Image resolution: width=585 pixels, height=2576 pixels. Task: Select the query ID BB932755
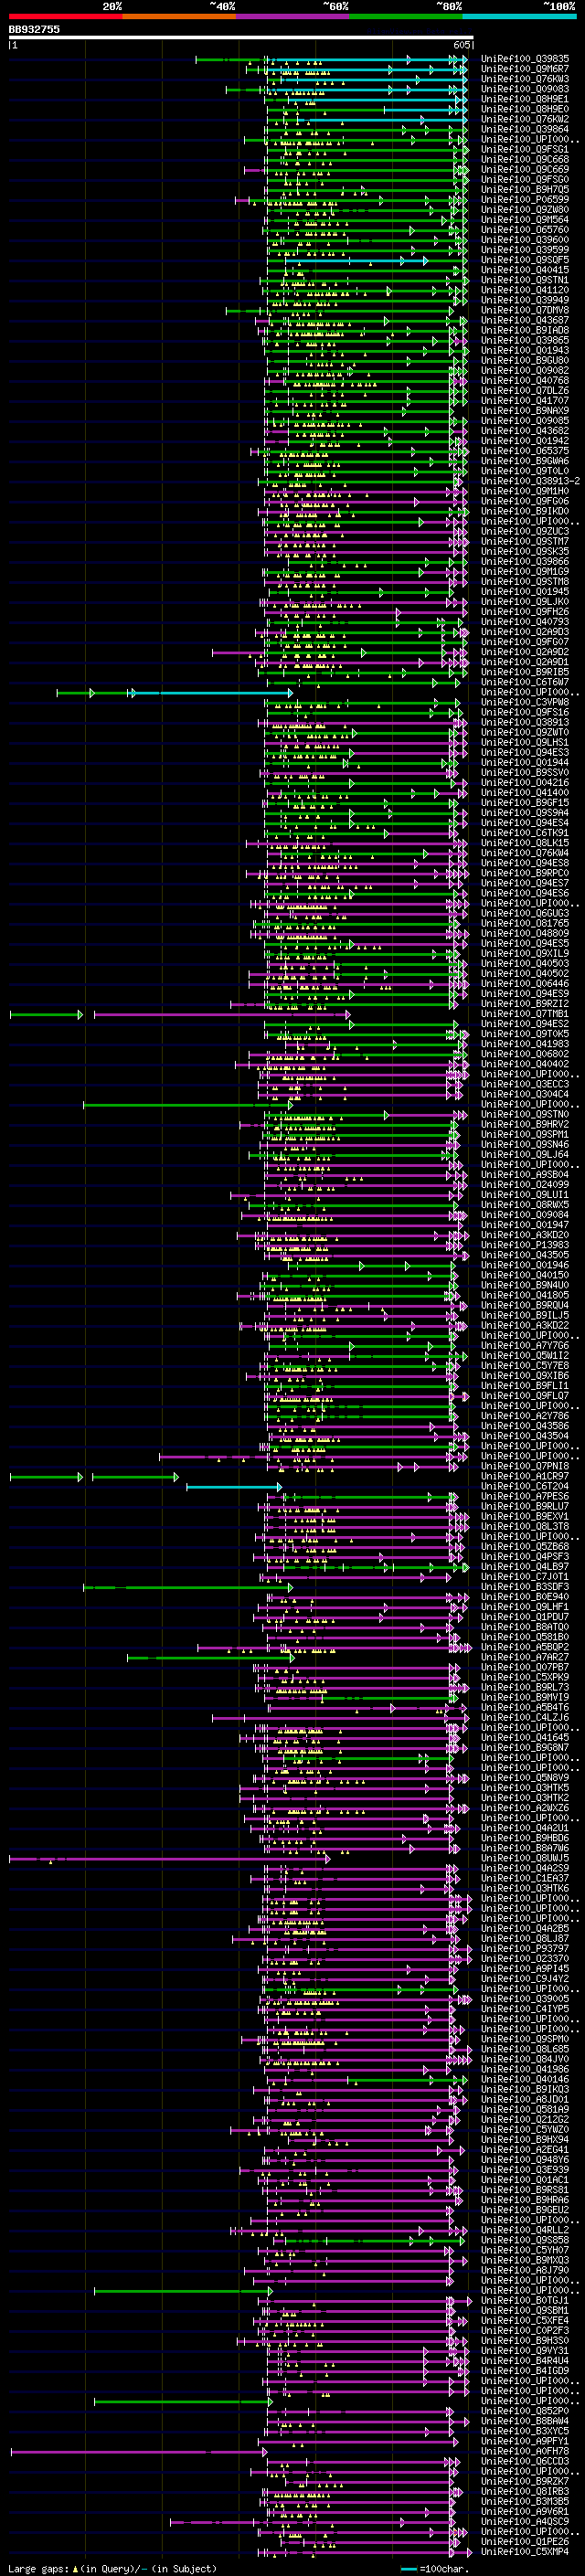[x=34, y=29]
